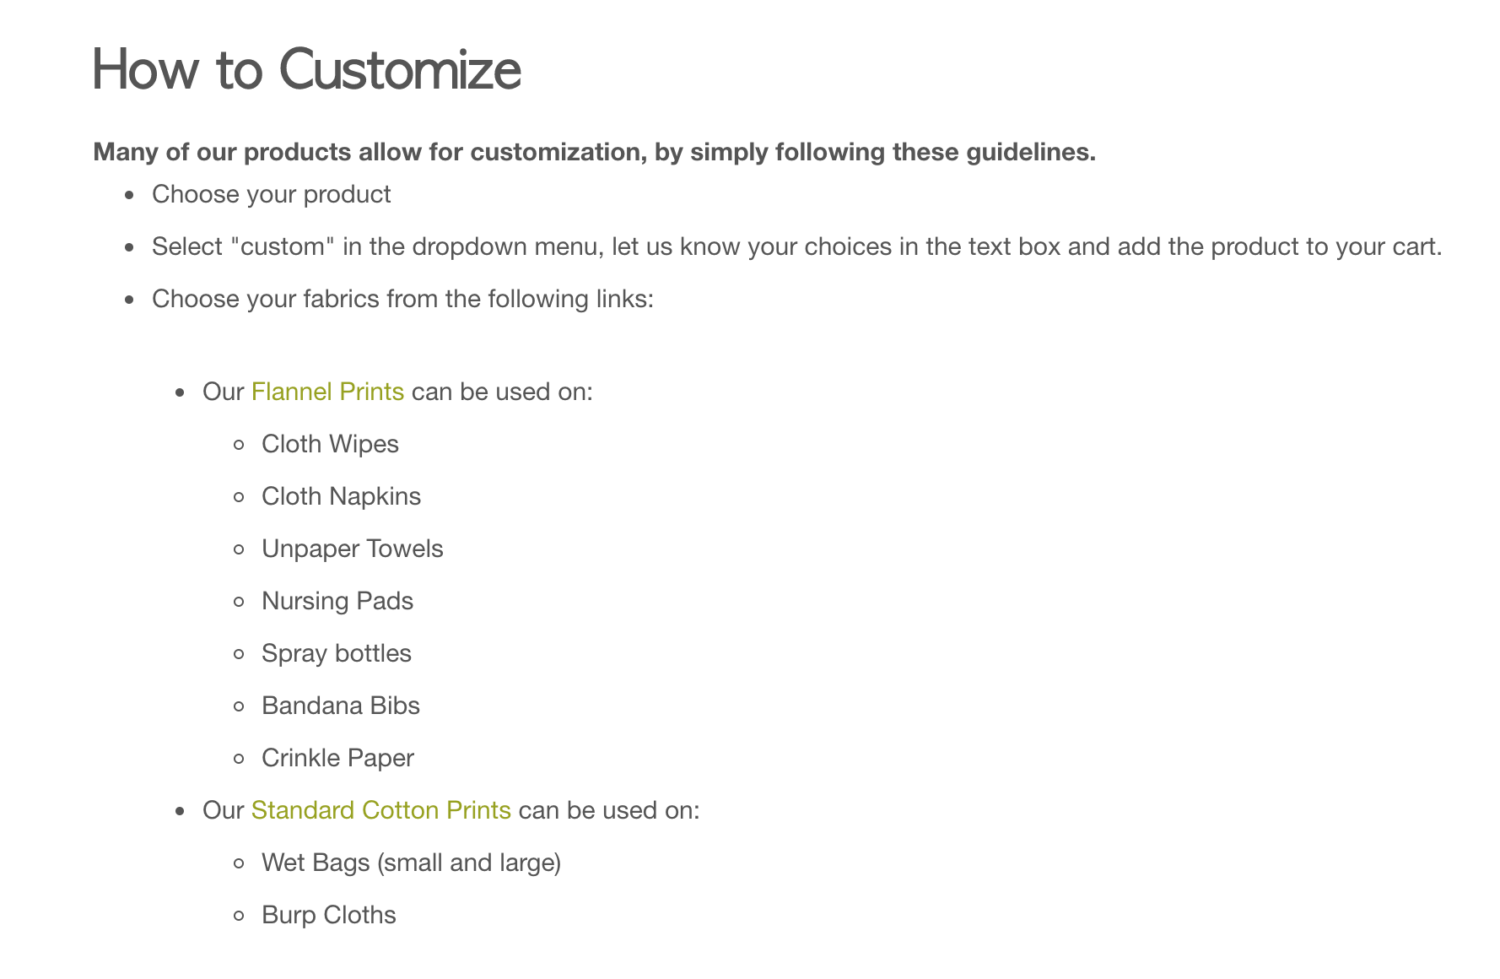Click the word Our before Standard Cotton Prints
The image size is (1500, 979).
[x=223, y=810]
